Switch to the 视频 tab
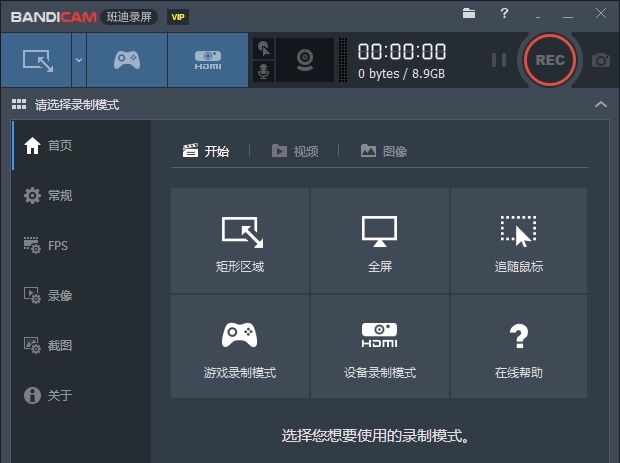Viewport: 620px width, 463px height. coord(295,151)
